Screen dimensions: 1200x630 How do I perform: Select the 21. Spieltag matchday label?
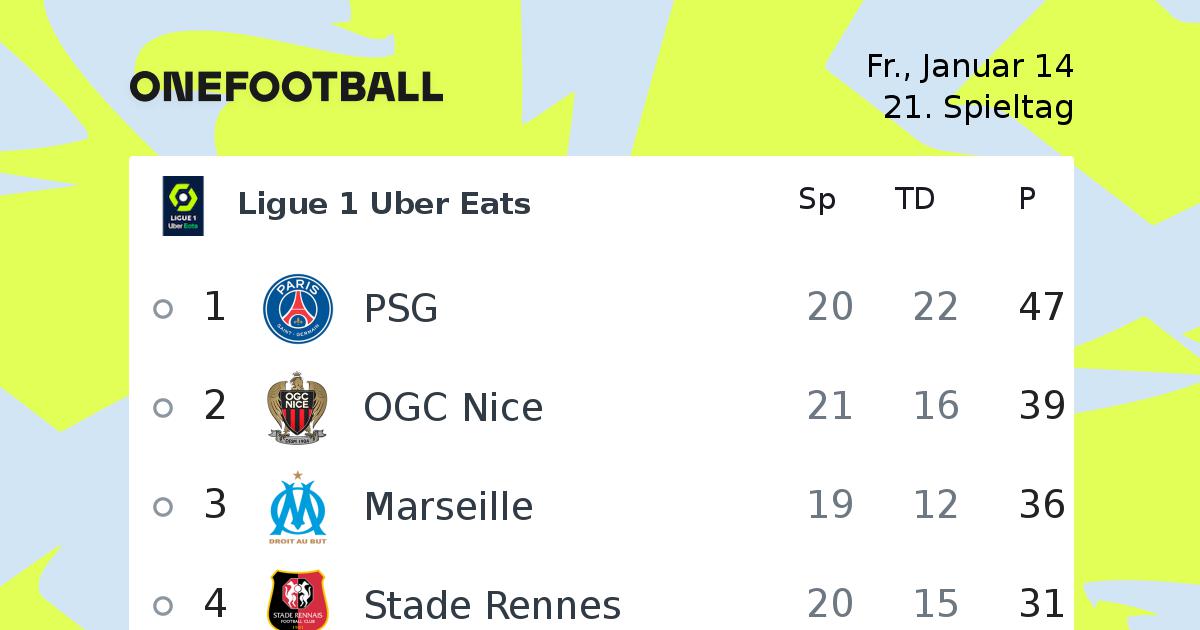click(x=979, y=107)
